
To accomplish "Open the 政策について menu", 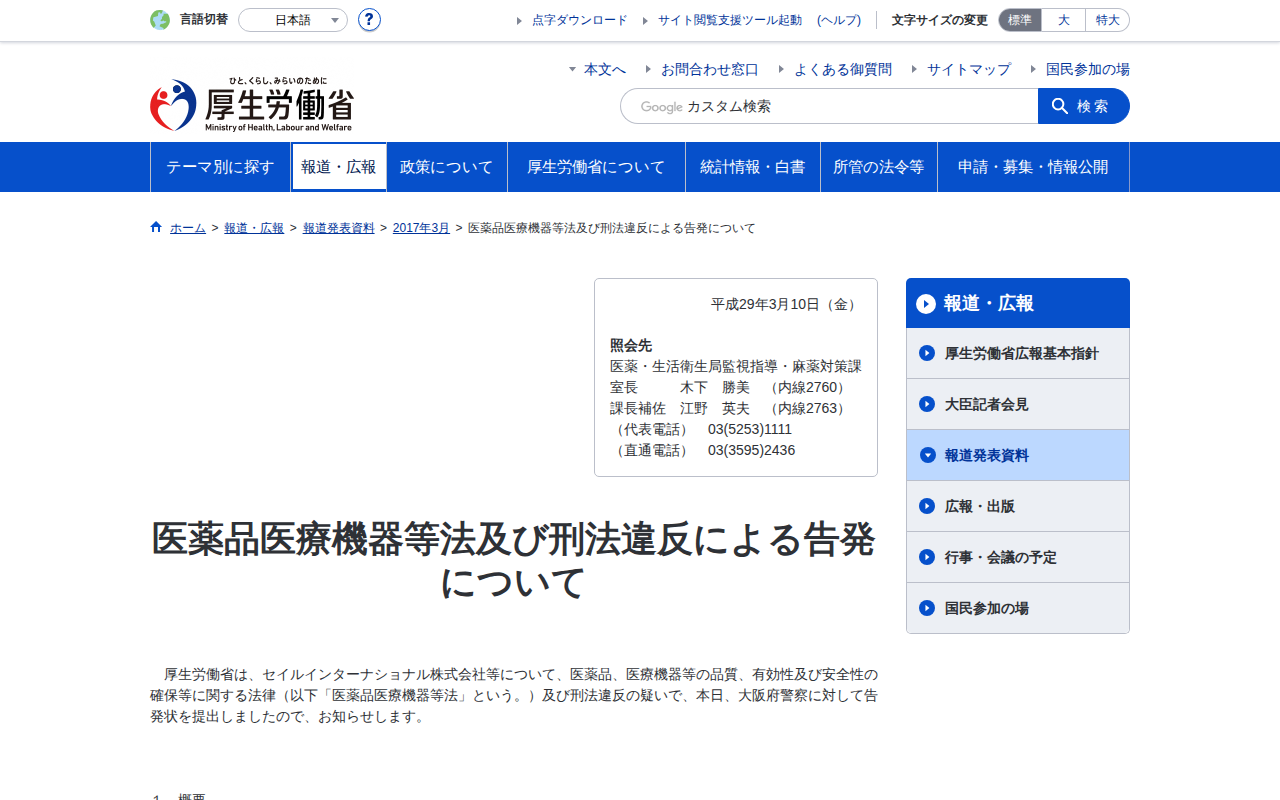I will coord(447,167).
